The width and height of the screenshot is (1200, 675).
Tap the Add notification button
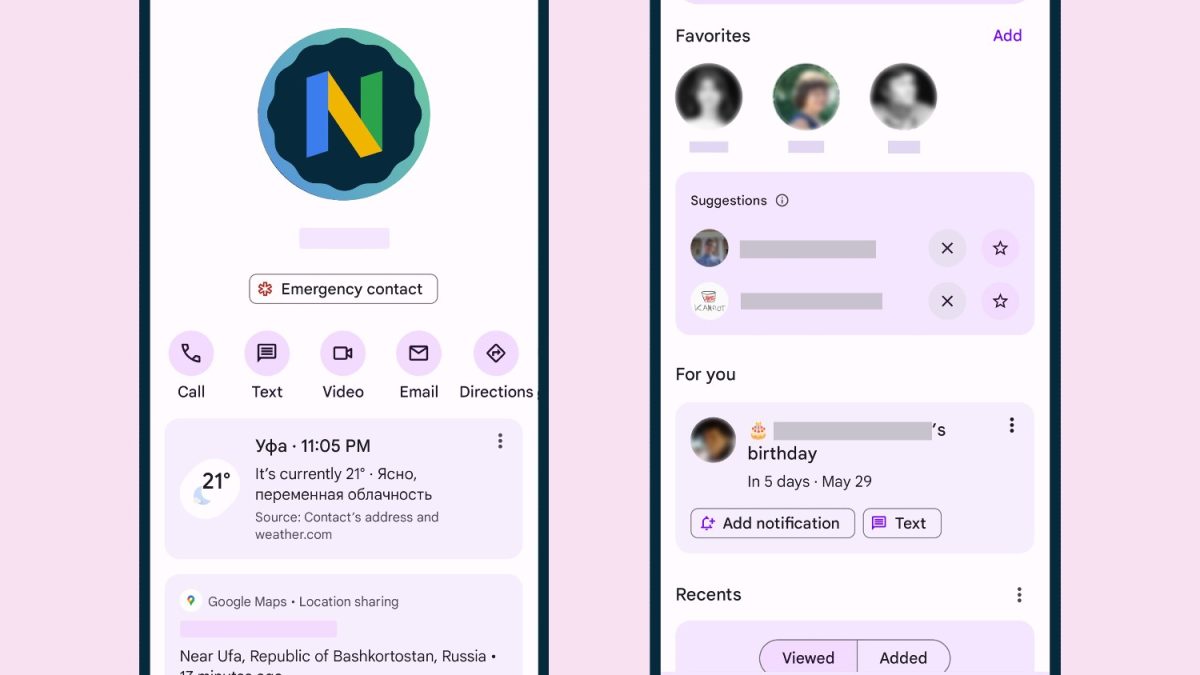[772, 523]
